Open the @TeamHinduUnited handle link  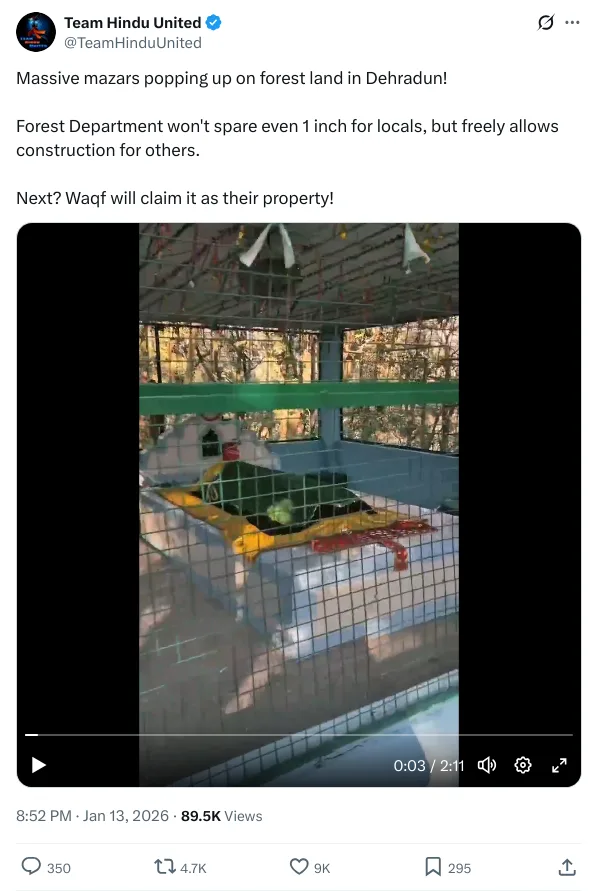pos(132,43)
